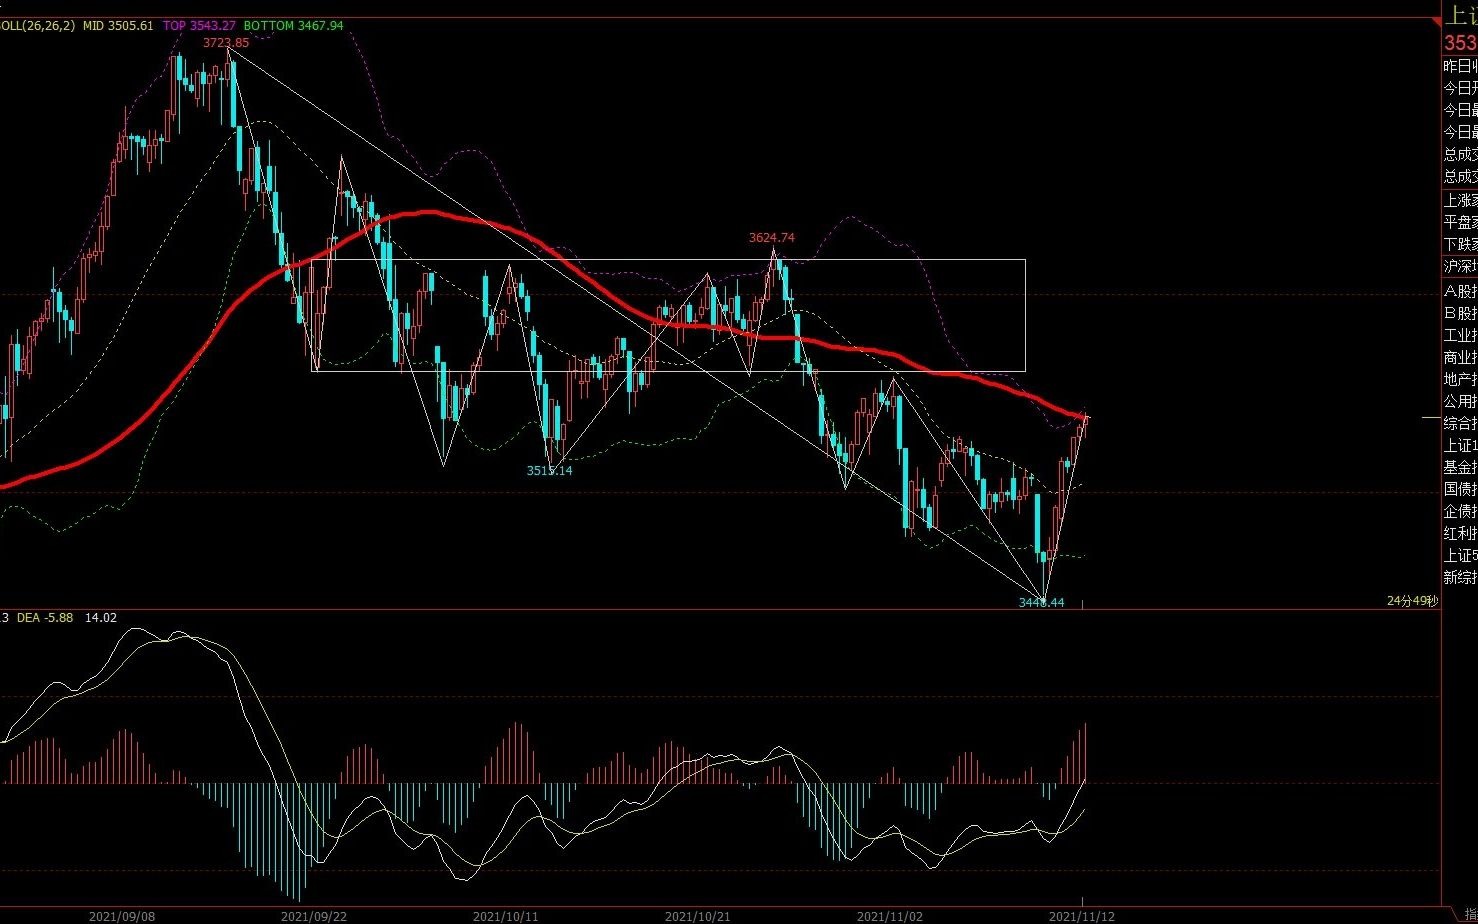Open the A股 index entry
Screen dimensions: 1478x924
(1460, 292)
